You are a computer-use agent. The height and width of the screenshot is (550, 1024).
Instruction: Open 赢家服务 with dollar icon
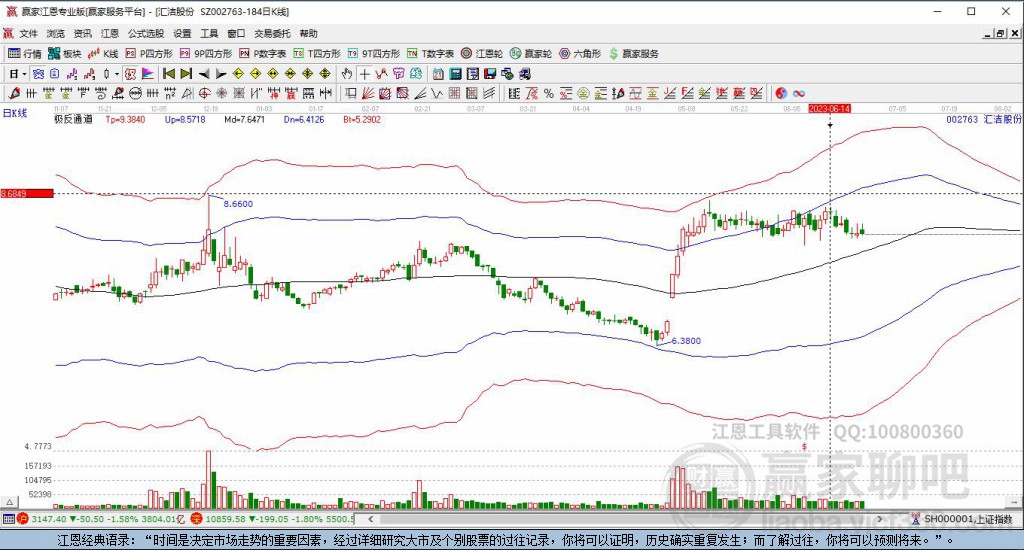(x=633, y=54)
